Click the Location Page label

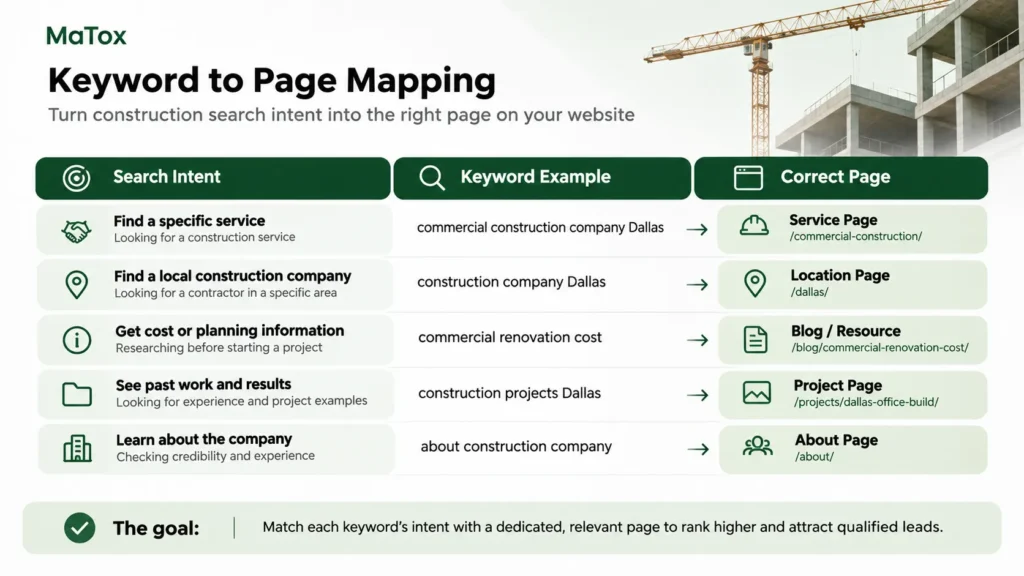pyautogui.click(x=840, y=276)
